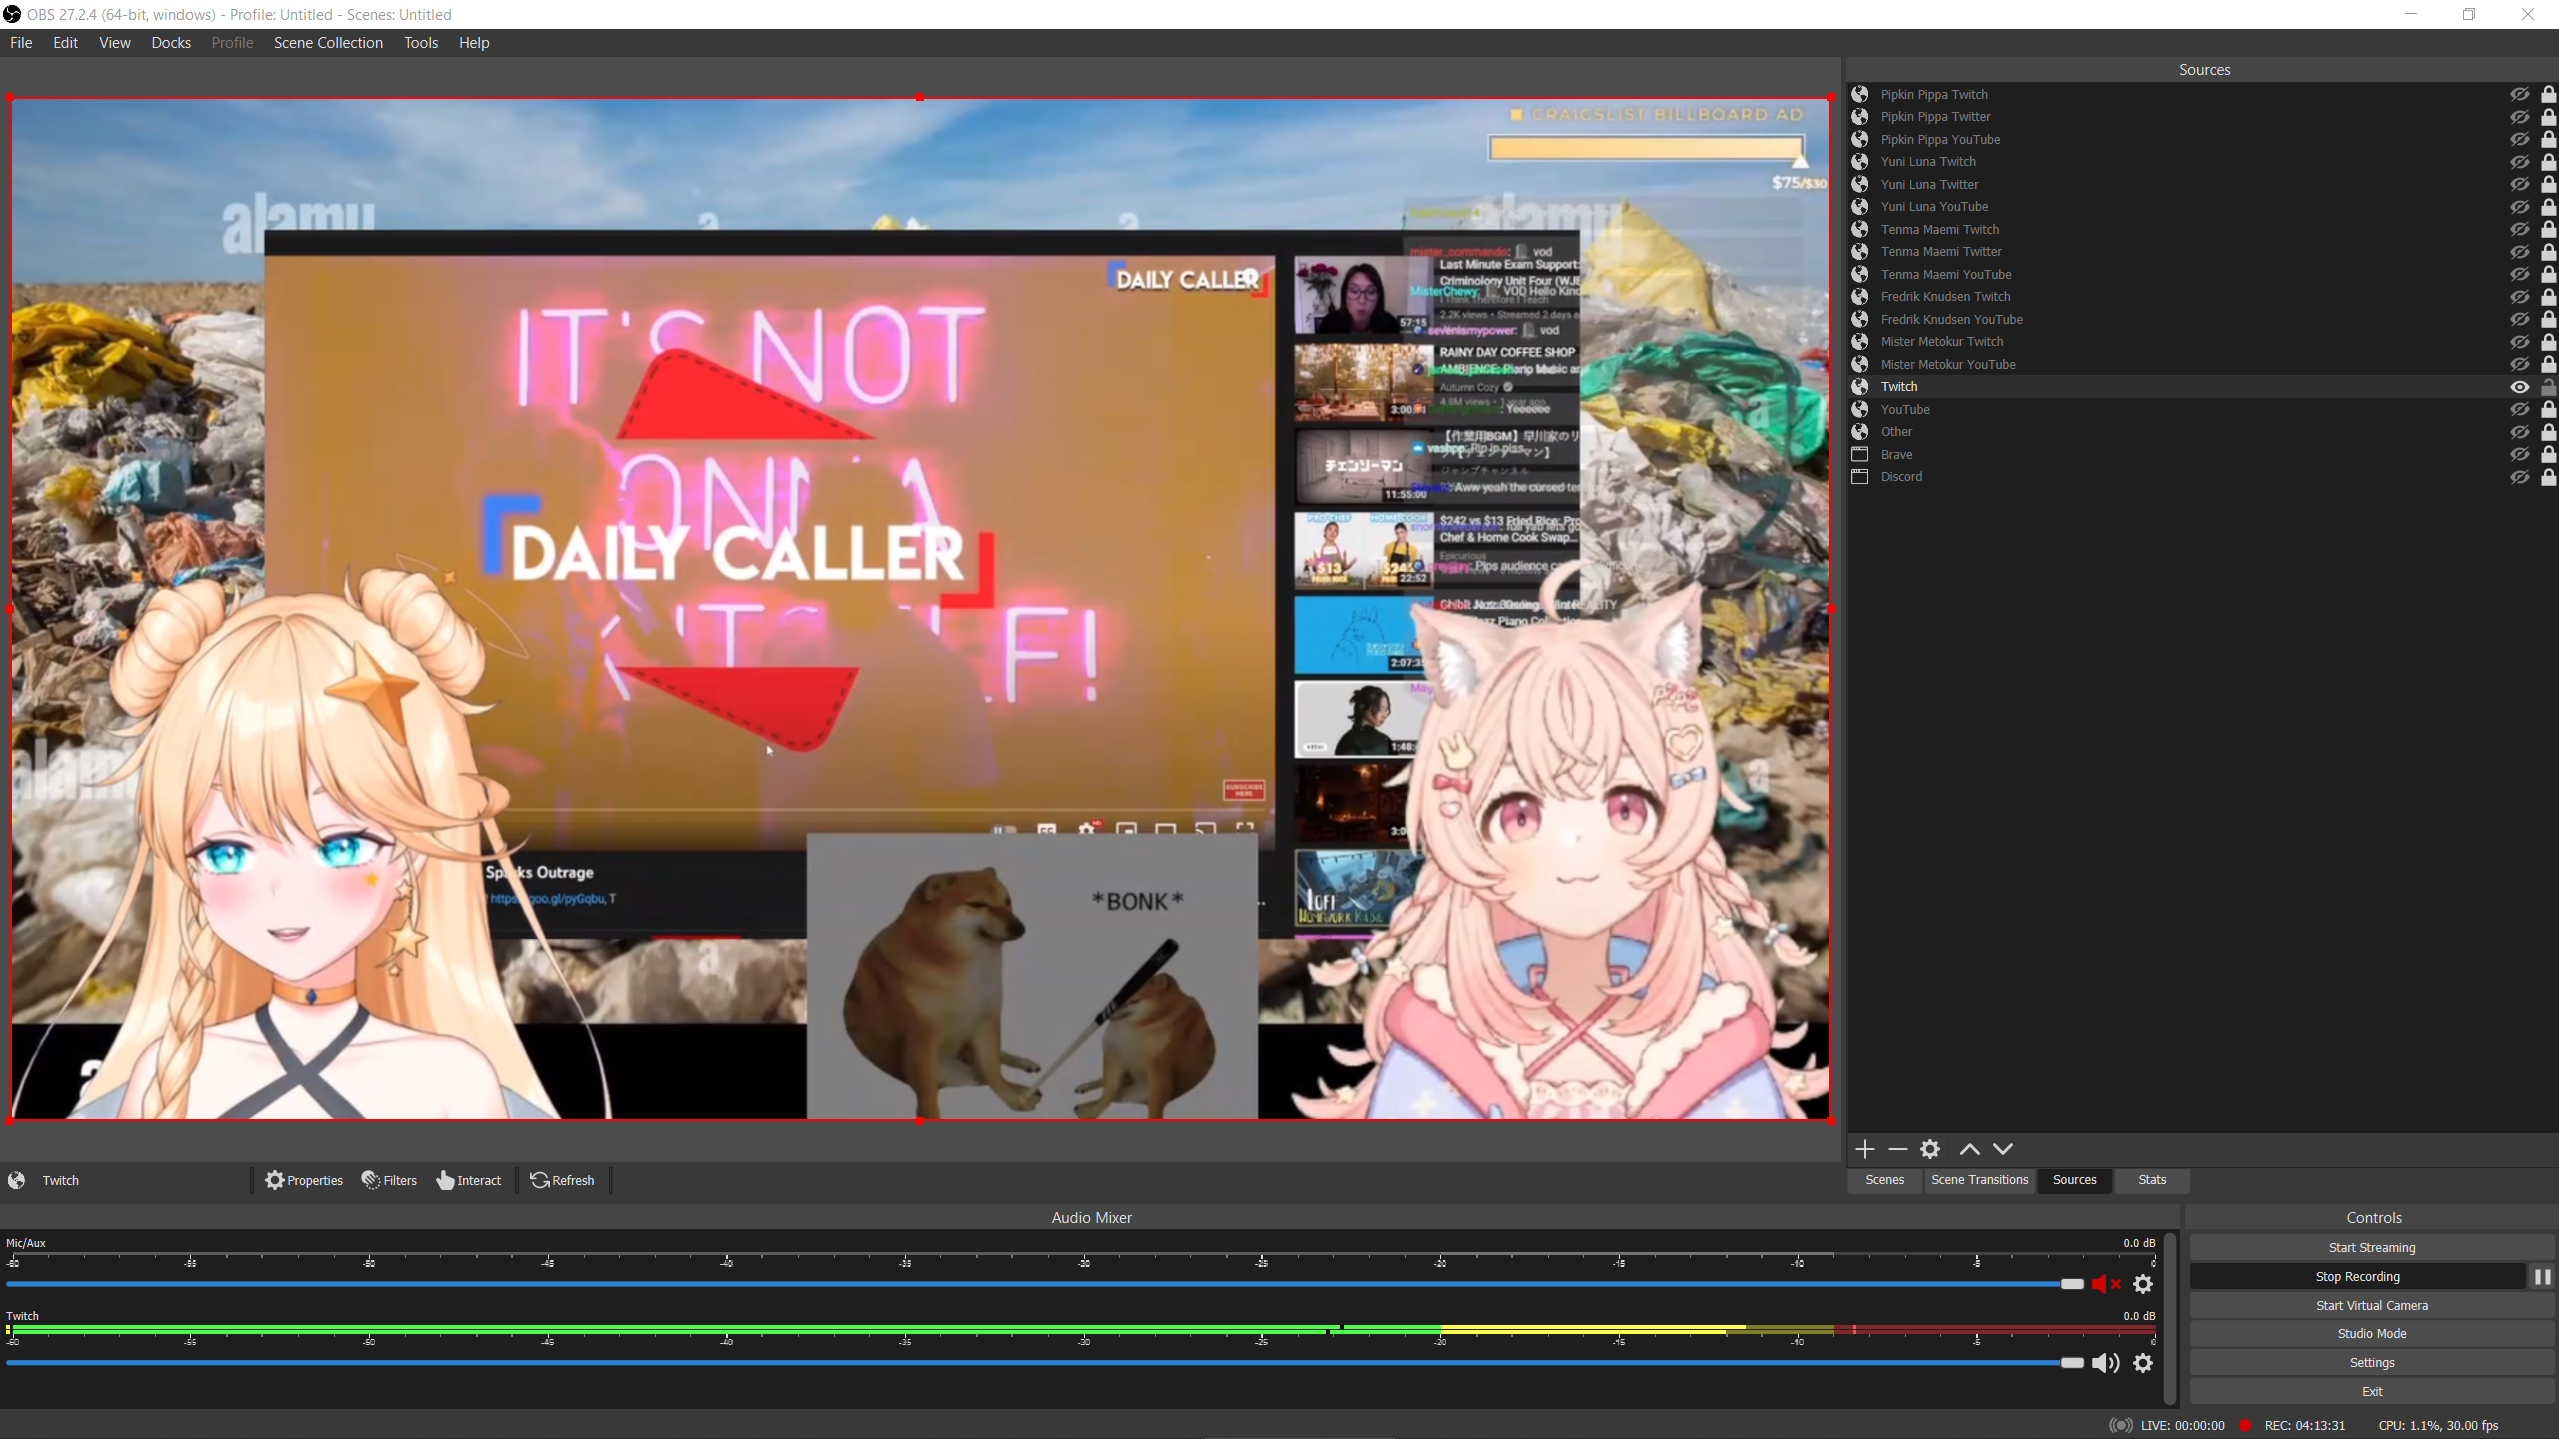Viewport: 2559px width, 1439px height.
Task: Open Mic/Aux audio settings gear
Action: point(2142,1284)
